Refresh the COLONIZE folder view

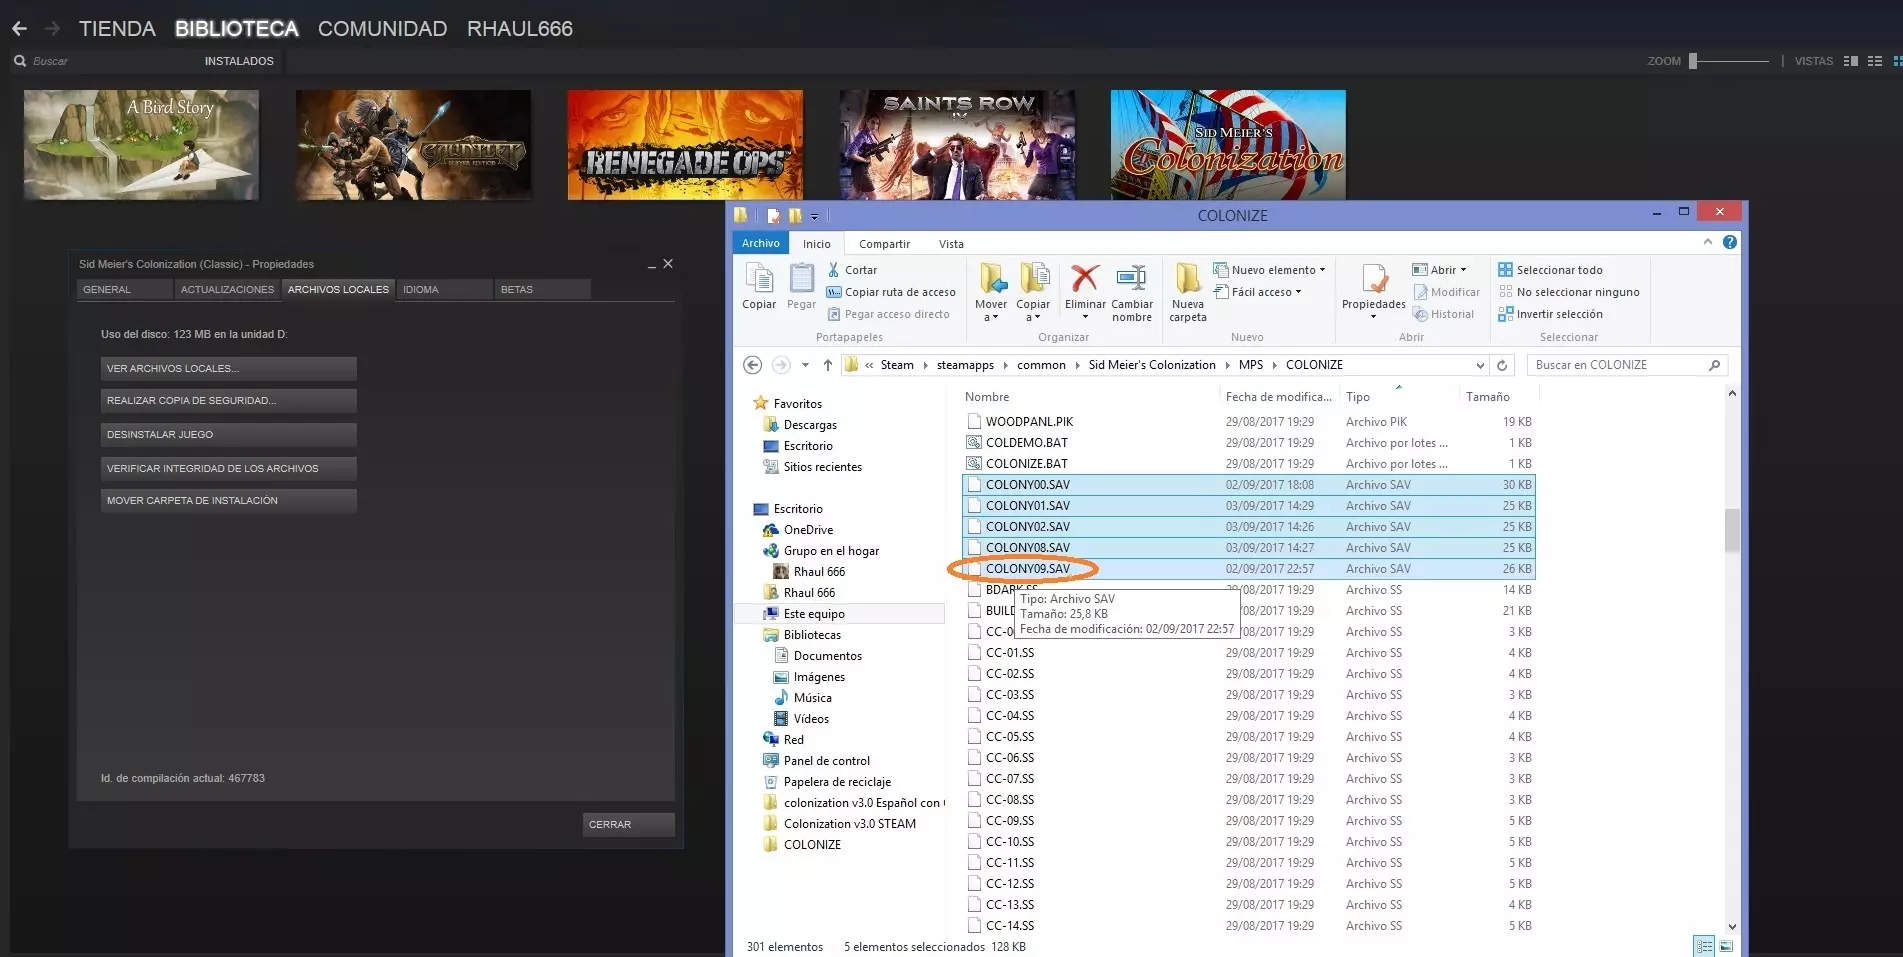point(1502,365)
